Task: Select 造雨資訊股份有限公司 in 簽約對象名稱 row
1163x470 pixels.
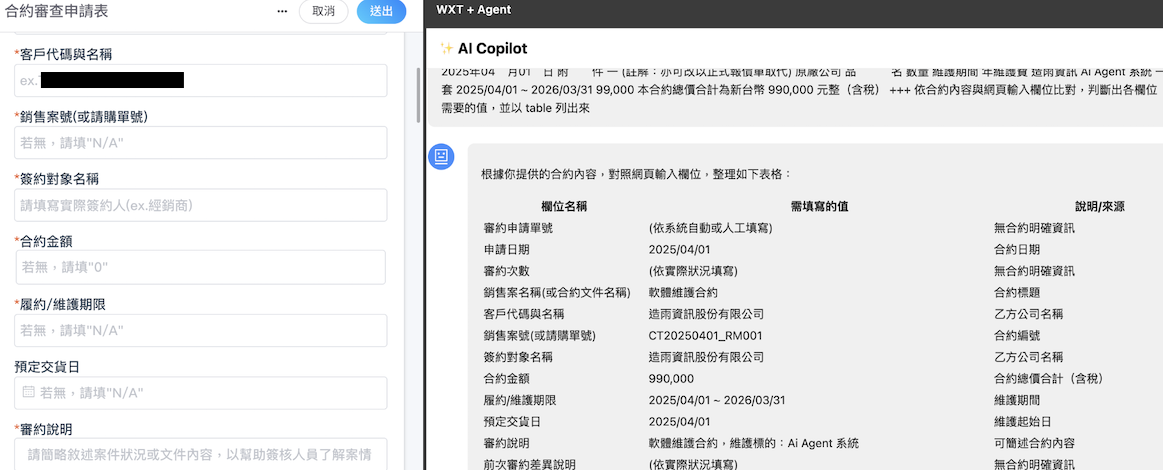Action: (x=706, y=357)
